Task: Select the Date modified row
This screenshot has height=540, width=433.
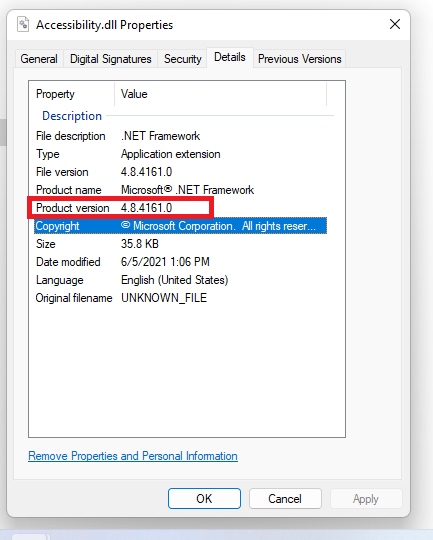Action: [181, 262]
